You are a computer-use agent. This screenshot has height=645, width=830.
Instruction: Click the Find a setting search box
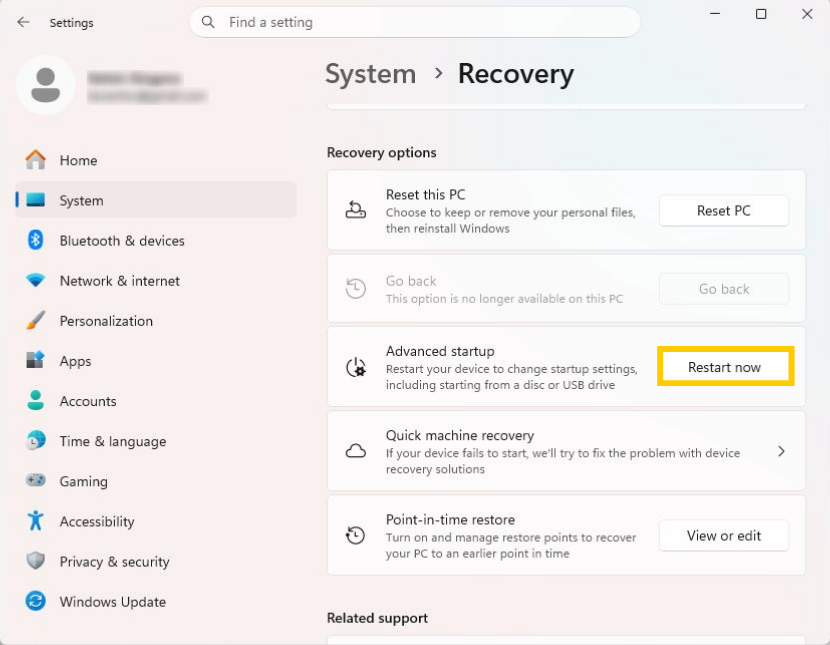click(x=414, y=22)
